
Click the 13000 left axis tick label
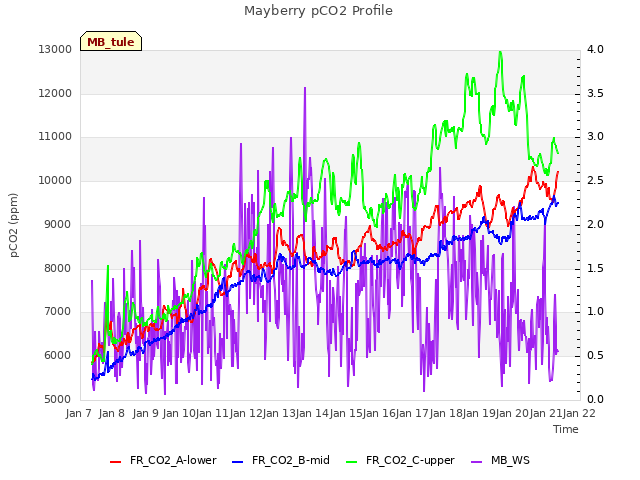pyautogui.click(x=55, y=50)
